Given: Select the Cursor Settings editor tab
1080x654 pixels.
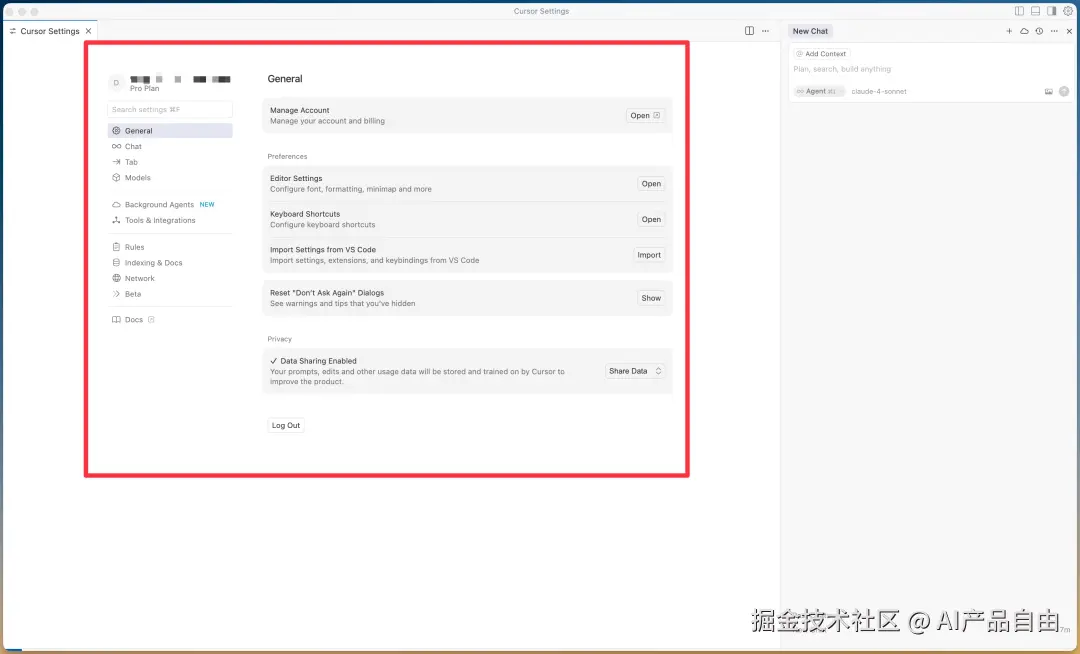Looking at the screenshot, I should [50, 31].
